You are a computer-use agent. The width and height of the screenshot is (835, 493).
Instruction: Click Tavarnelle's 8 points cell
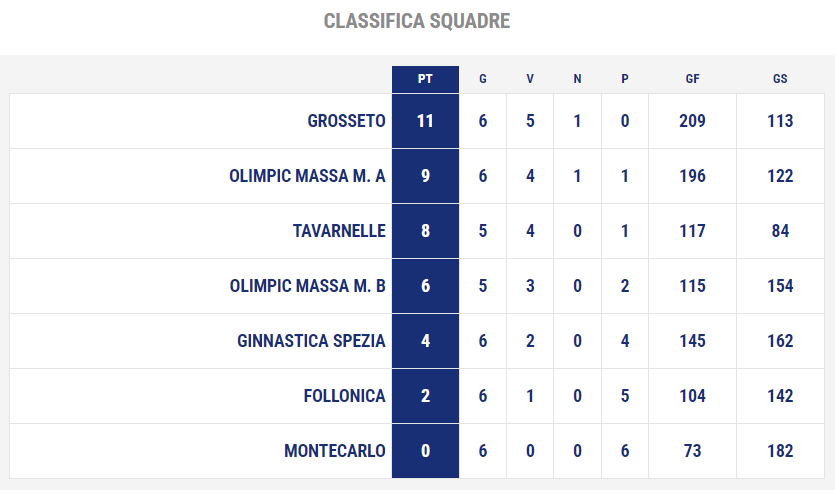tap(425, 231)
